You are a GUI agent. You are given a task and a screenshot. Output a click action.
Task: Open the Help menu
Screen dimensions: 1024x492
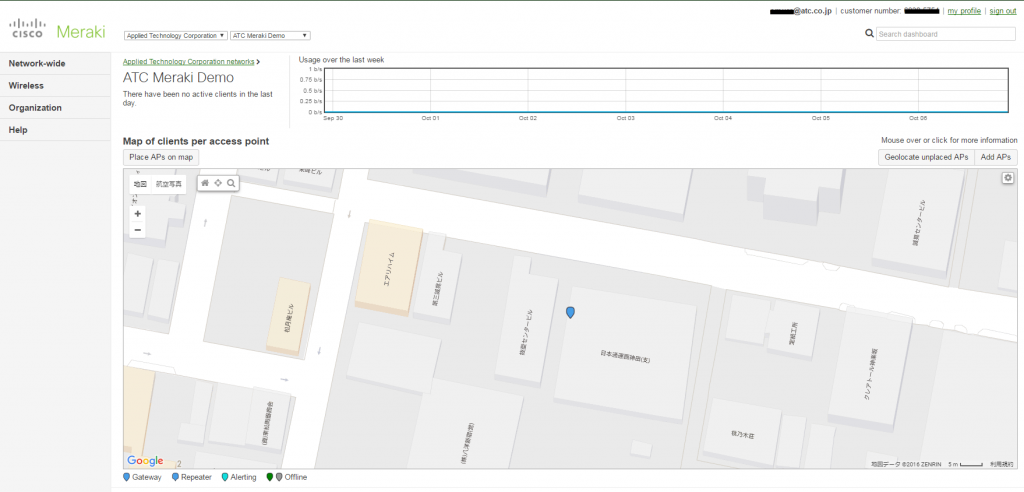(56, 130)
